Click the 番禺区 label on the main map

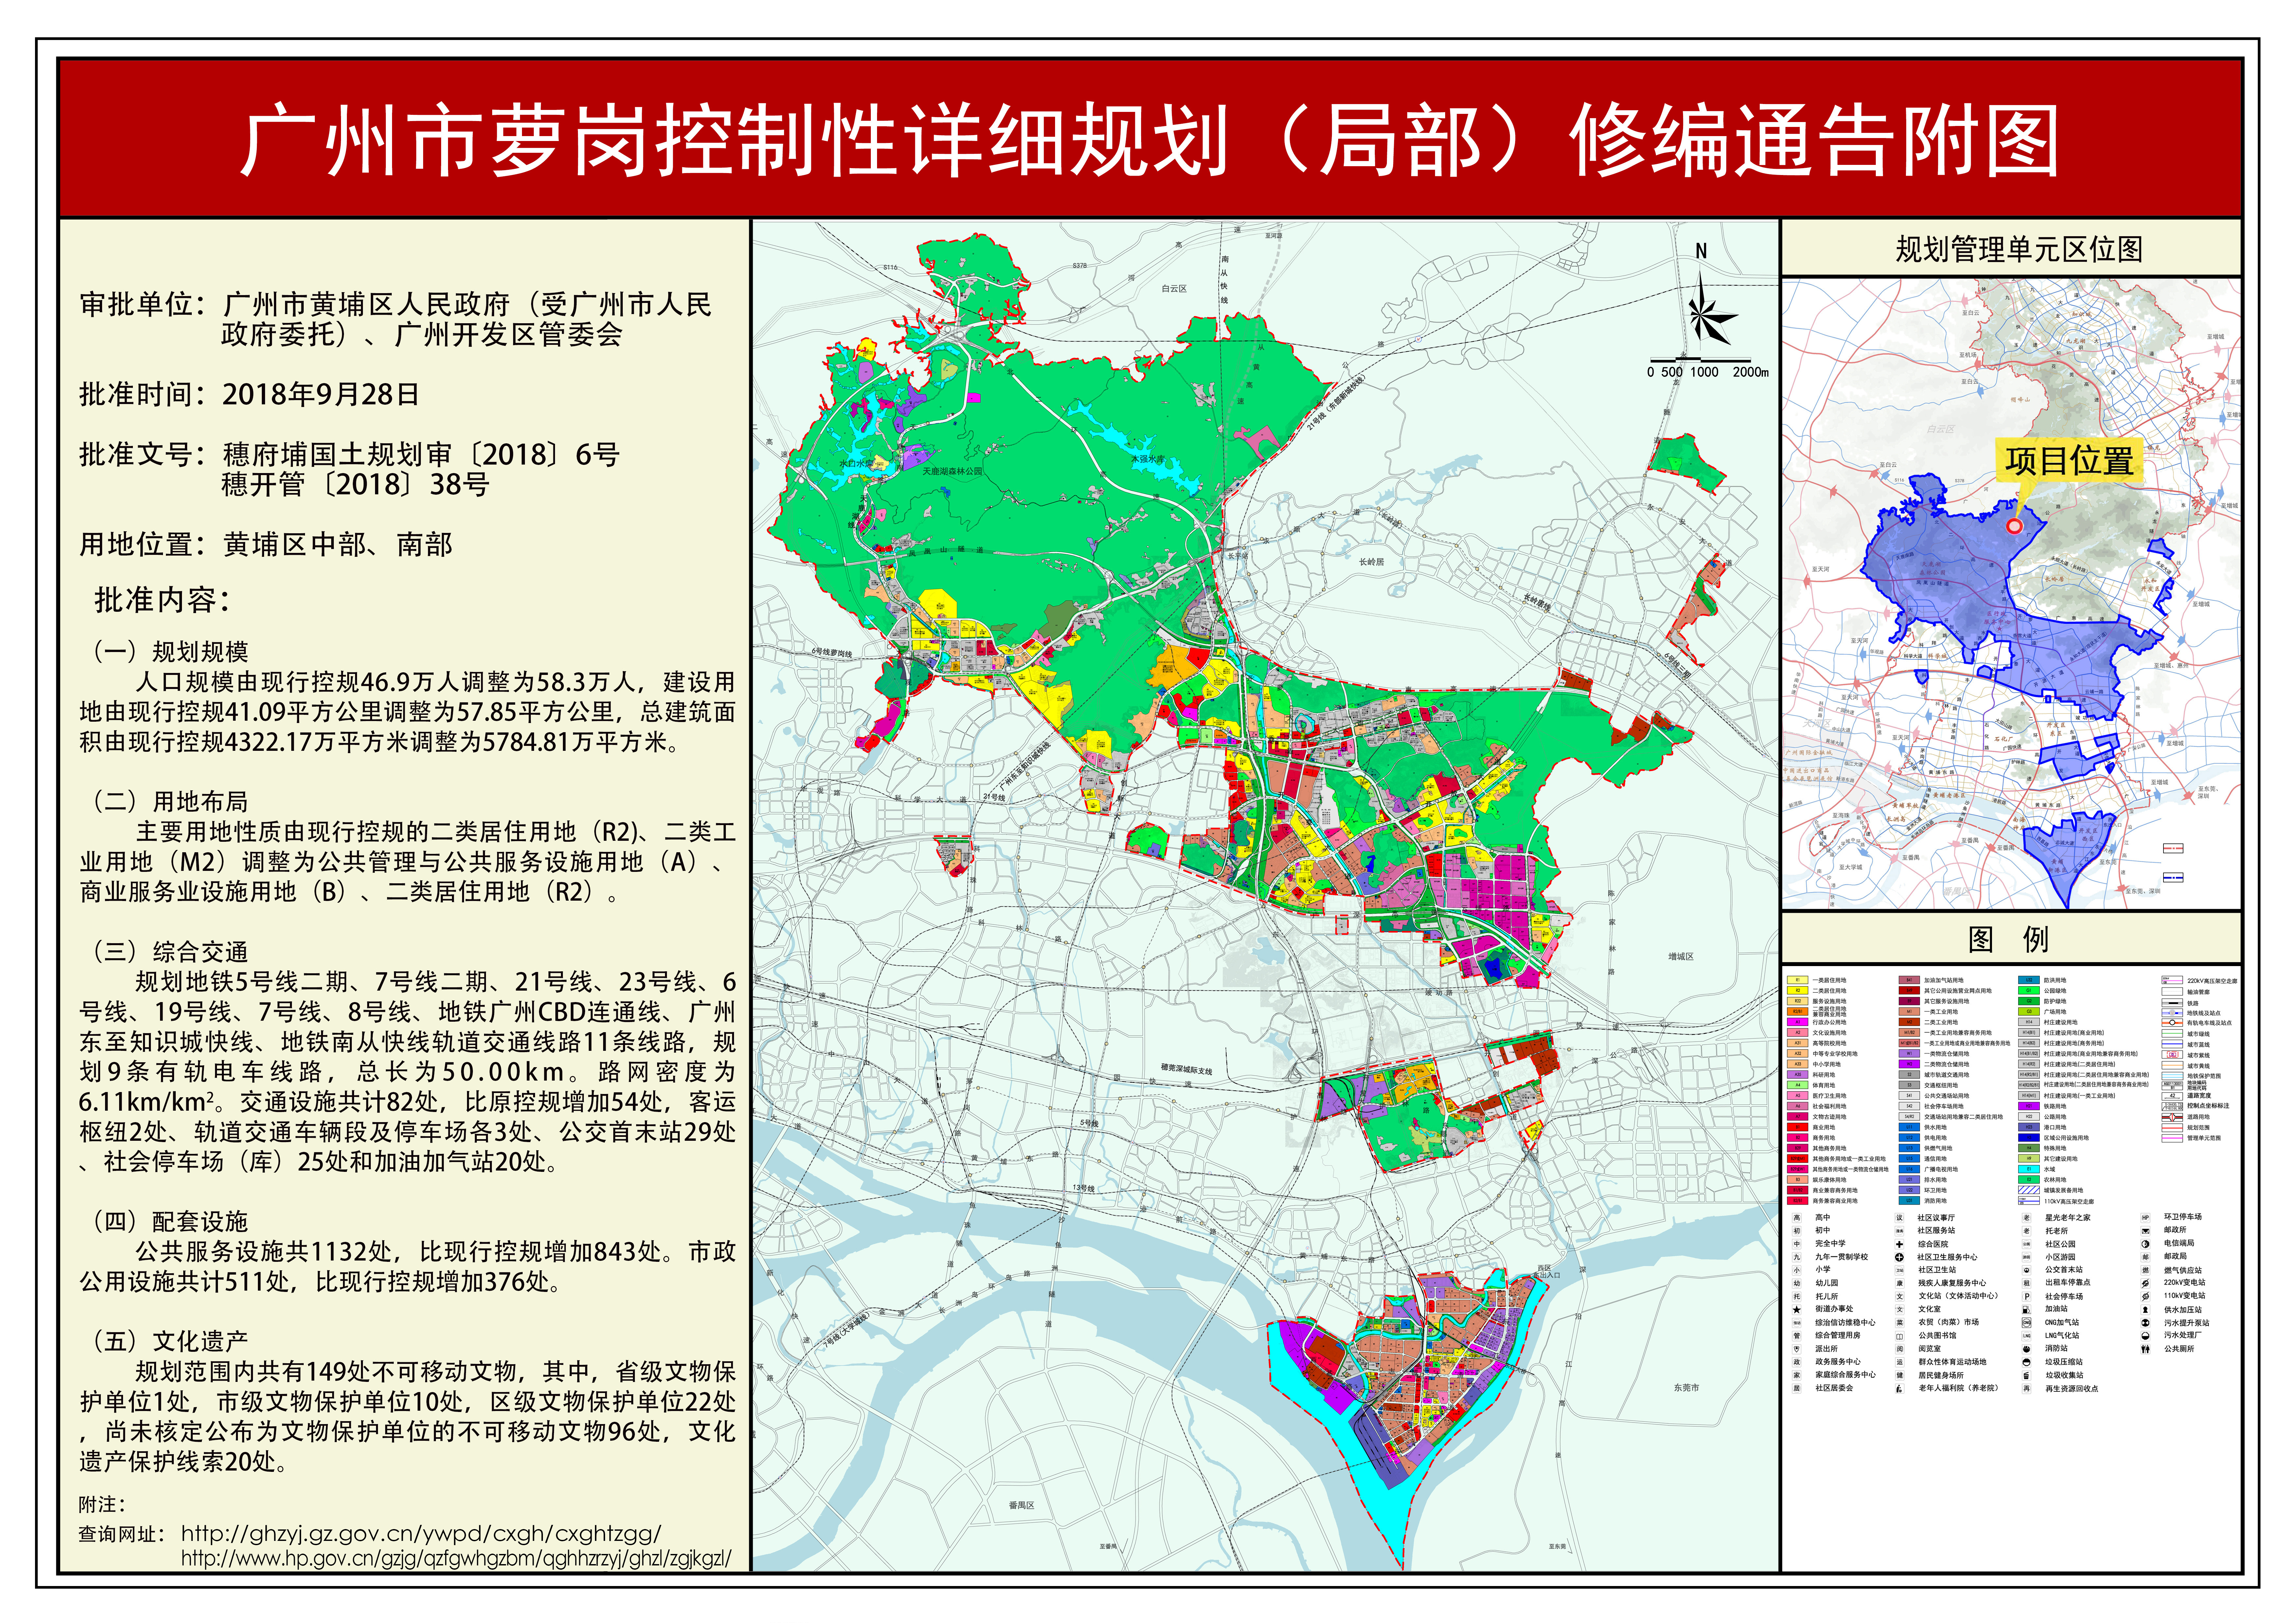coord(1021,1505)
